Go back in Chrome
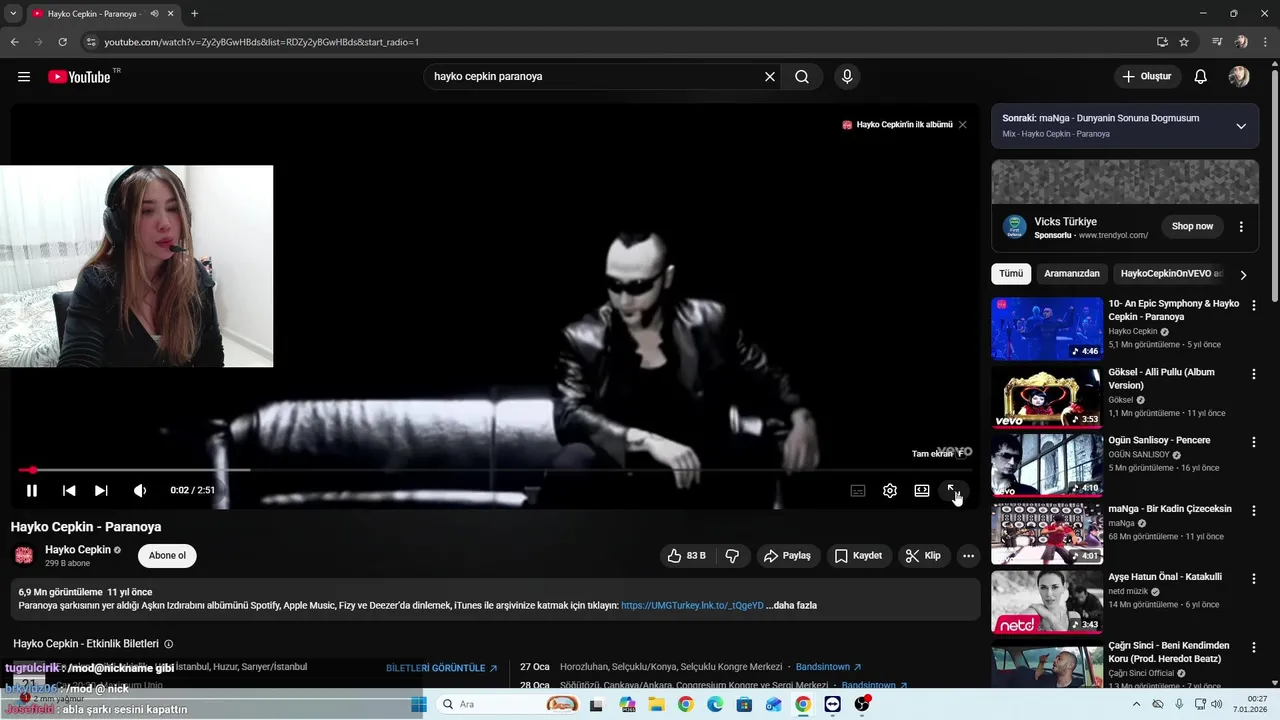Screen dimensions: 1280x720 click(x=14, y=42)
